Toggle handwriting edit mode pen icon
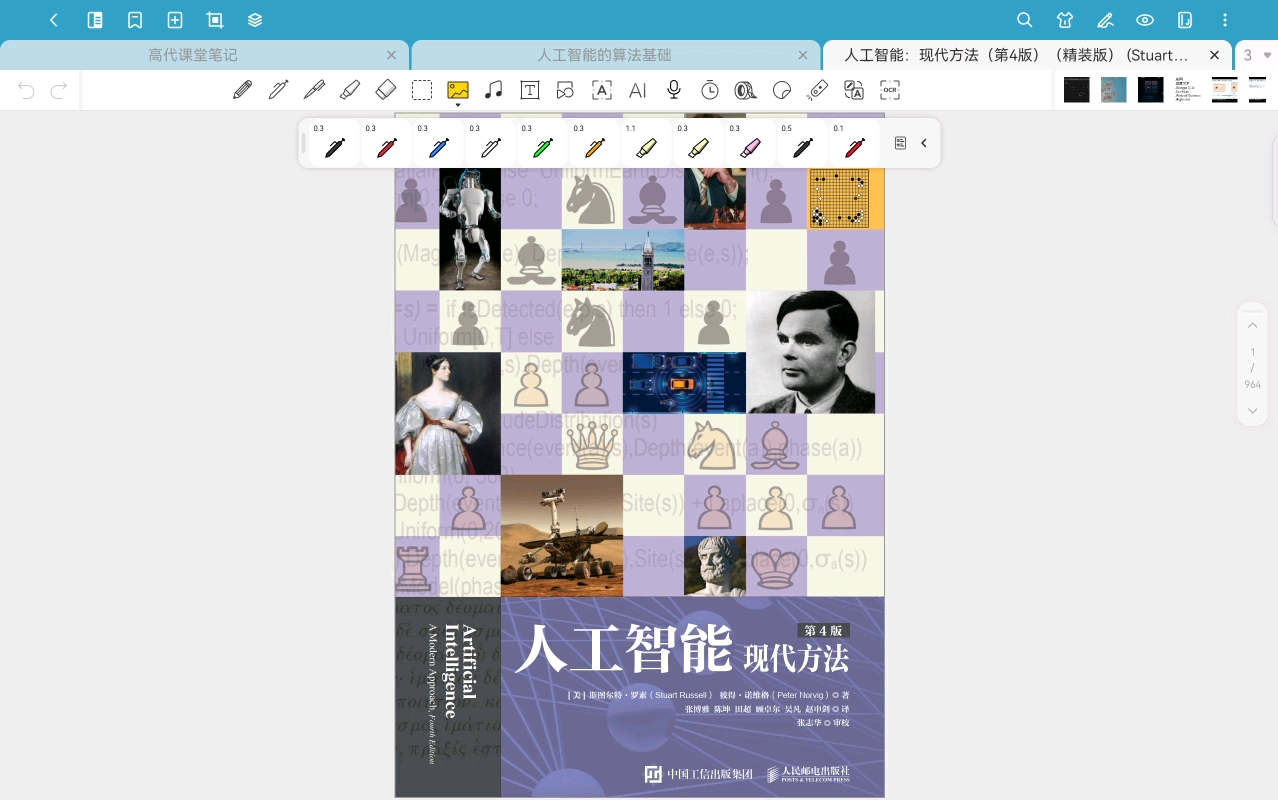This screenshot has height=800, width=1278. (1105, 20)
